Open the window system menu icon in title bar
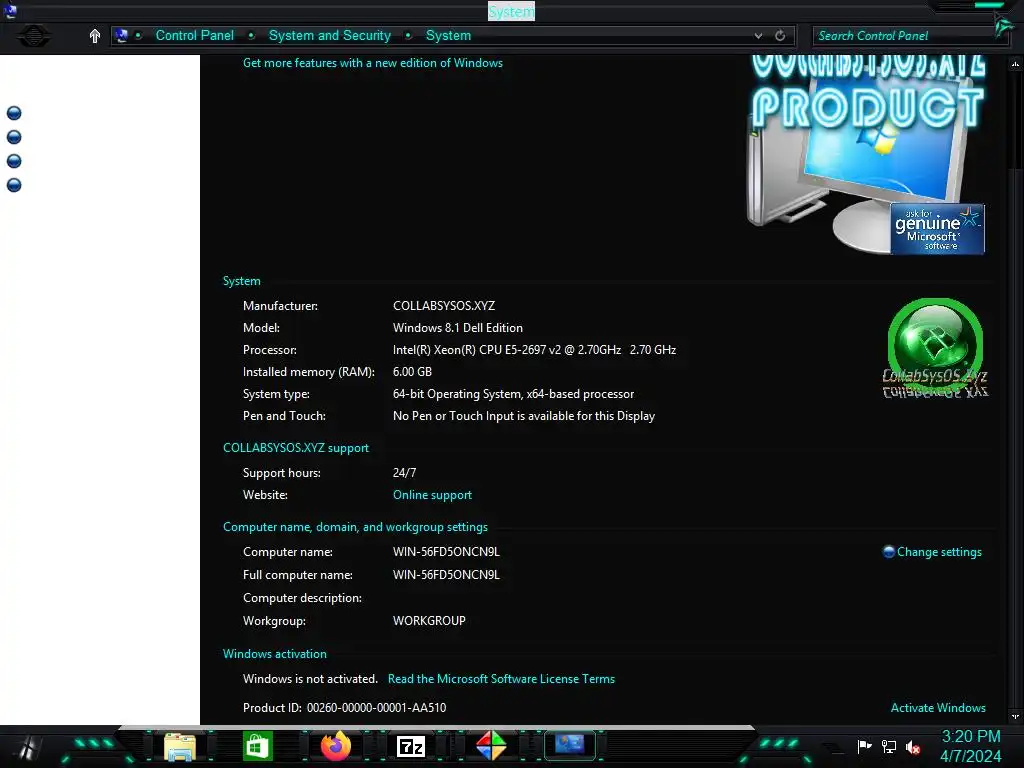The height and width of the screenshot is (768, 1024). (10, 10)
